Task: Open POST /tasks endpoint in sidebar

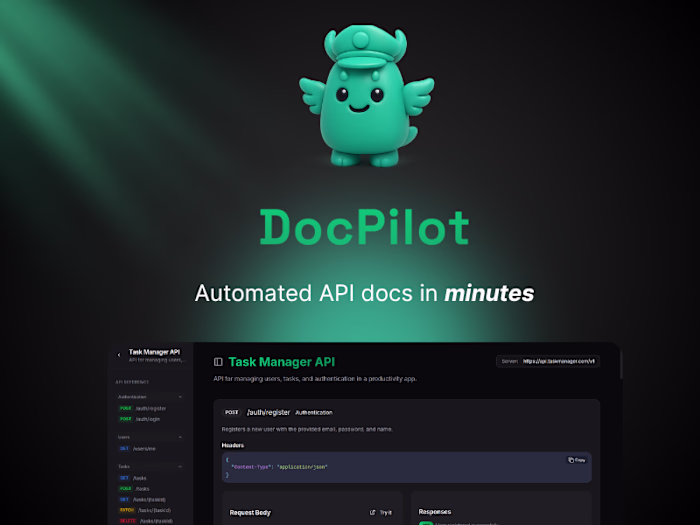Action: tap(134, 489)
